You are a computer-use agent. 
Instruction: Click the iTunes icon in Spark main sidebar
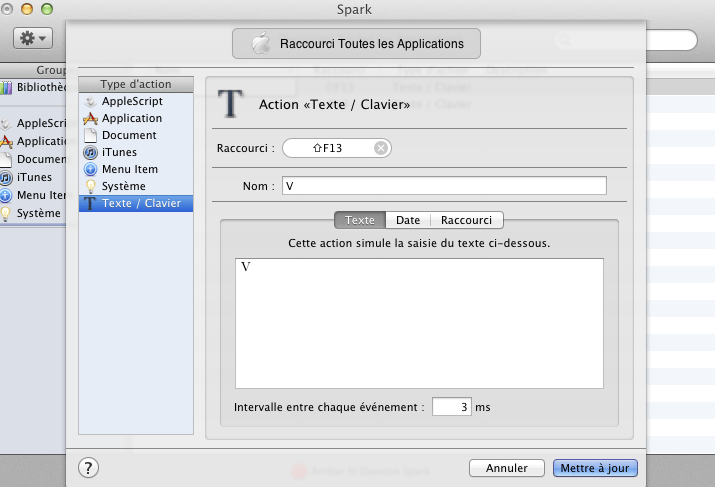coord(5,177)
